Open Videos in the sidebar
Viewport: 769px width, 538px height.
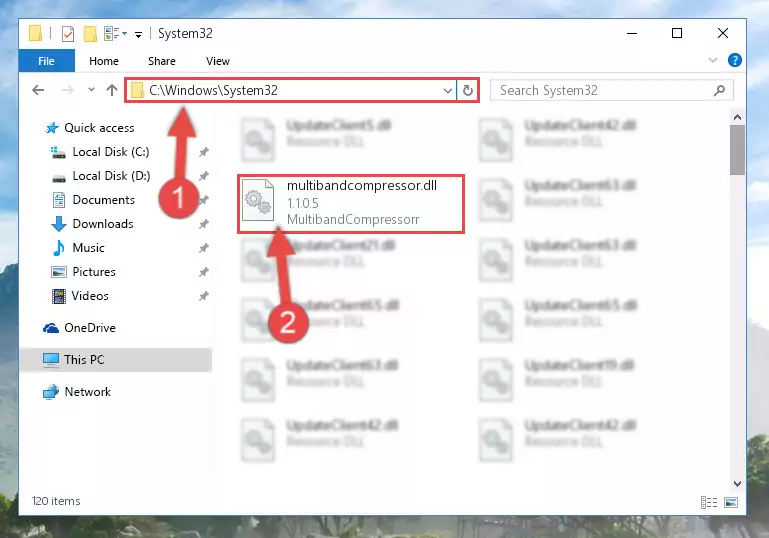(x=90, y=296)
